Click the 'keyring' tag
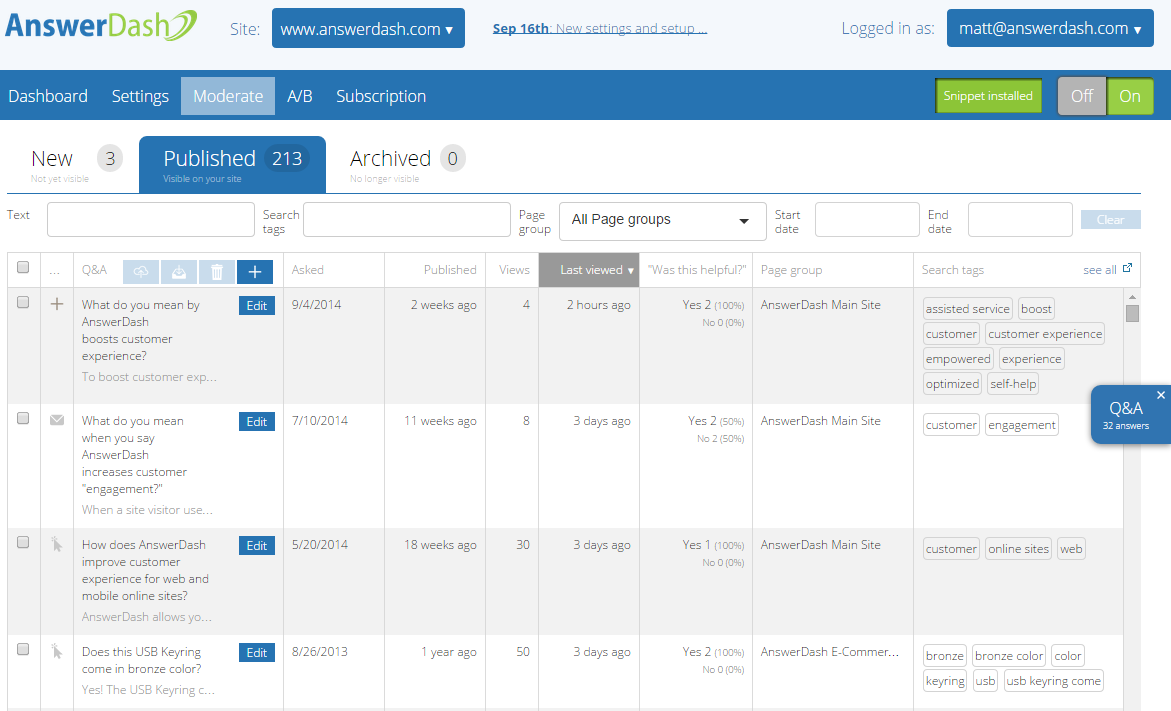Viewport: 1171px width, 711px height. click(945, 681)
